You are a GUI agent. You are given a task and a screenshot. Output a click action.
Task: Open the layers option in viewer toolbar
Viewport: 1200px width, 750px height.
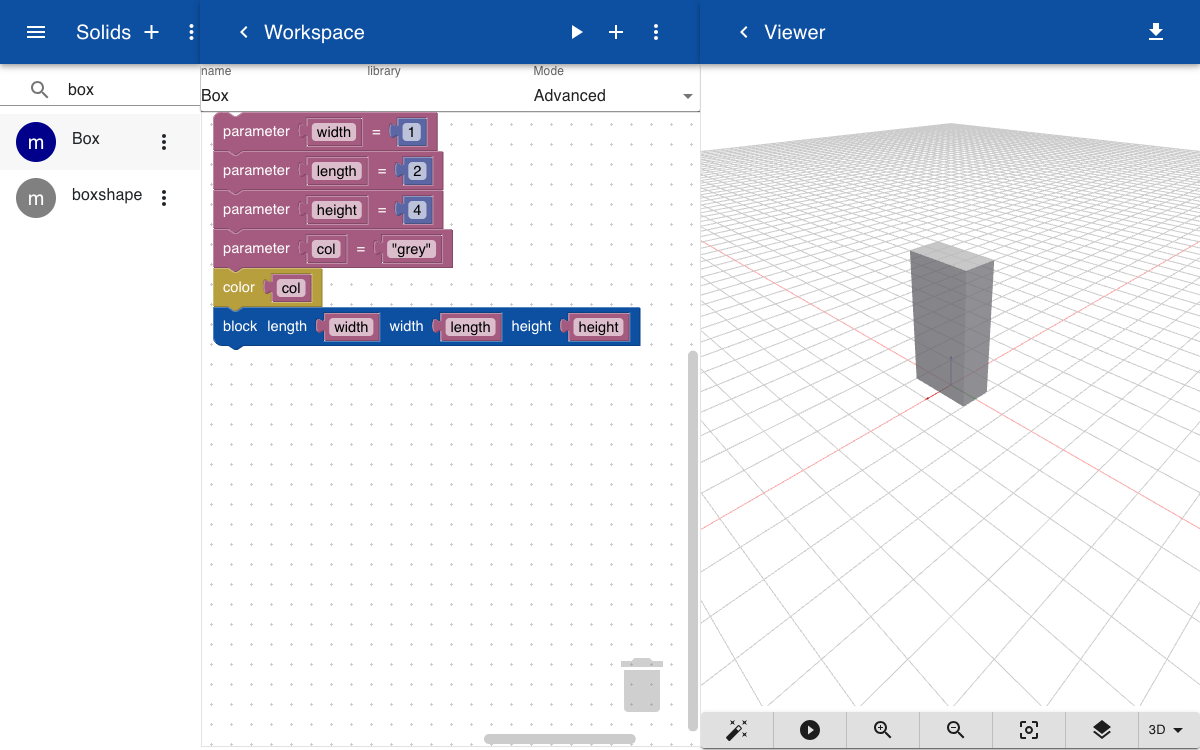tap(1102, 730)
